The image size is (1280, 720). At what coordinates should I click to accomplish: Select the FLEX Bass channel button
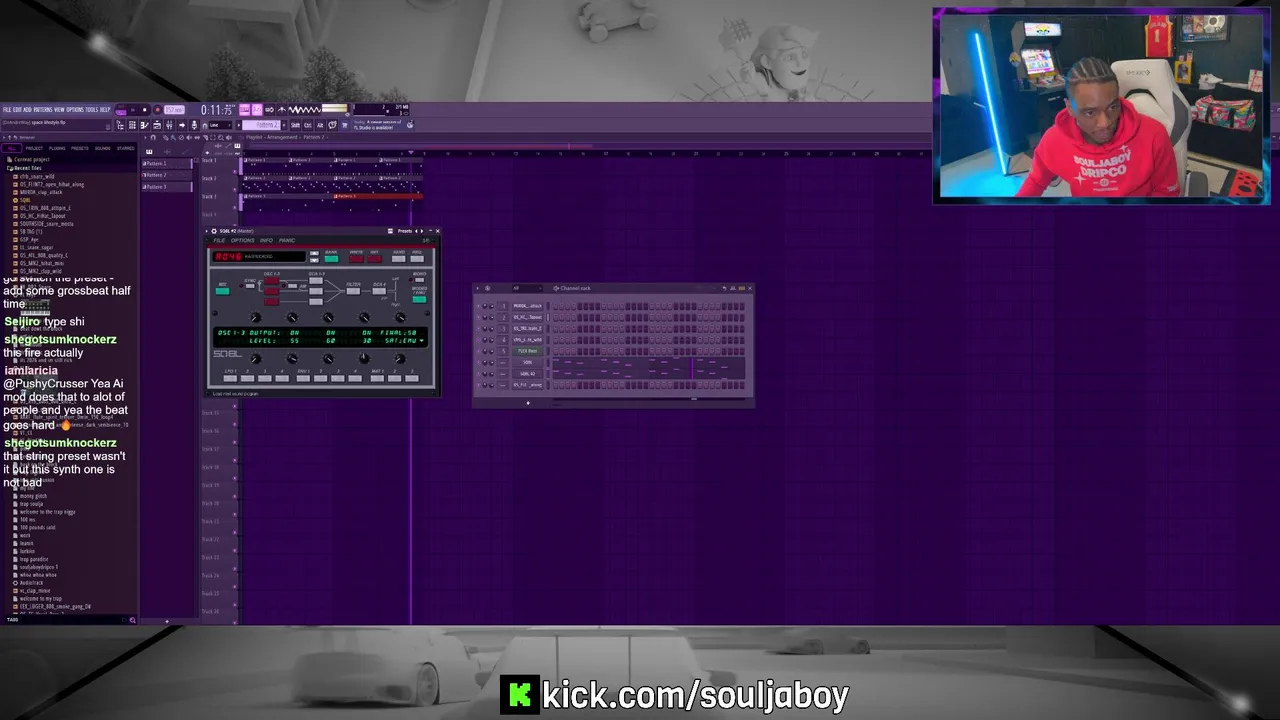tap(528, 351)
